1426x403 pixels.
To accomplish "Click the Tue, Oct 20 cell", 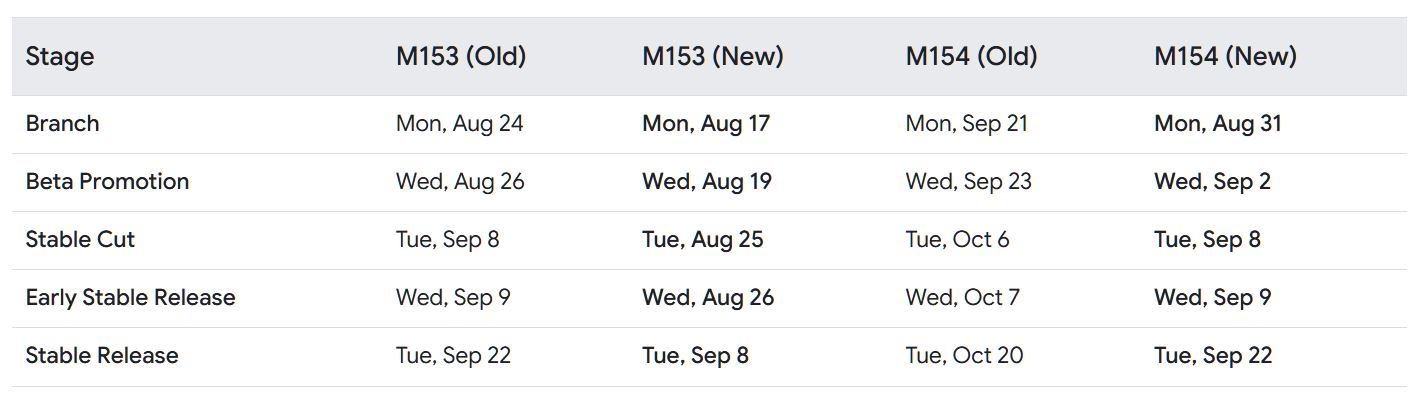I will (964, 356).
